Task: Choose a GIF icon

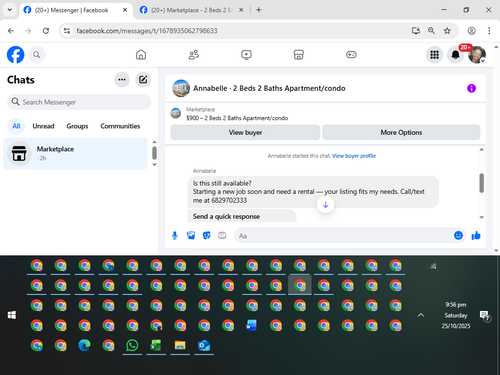Action: [222, 236]
